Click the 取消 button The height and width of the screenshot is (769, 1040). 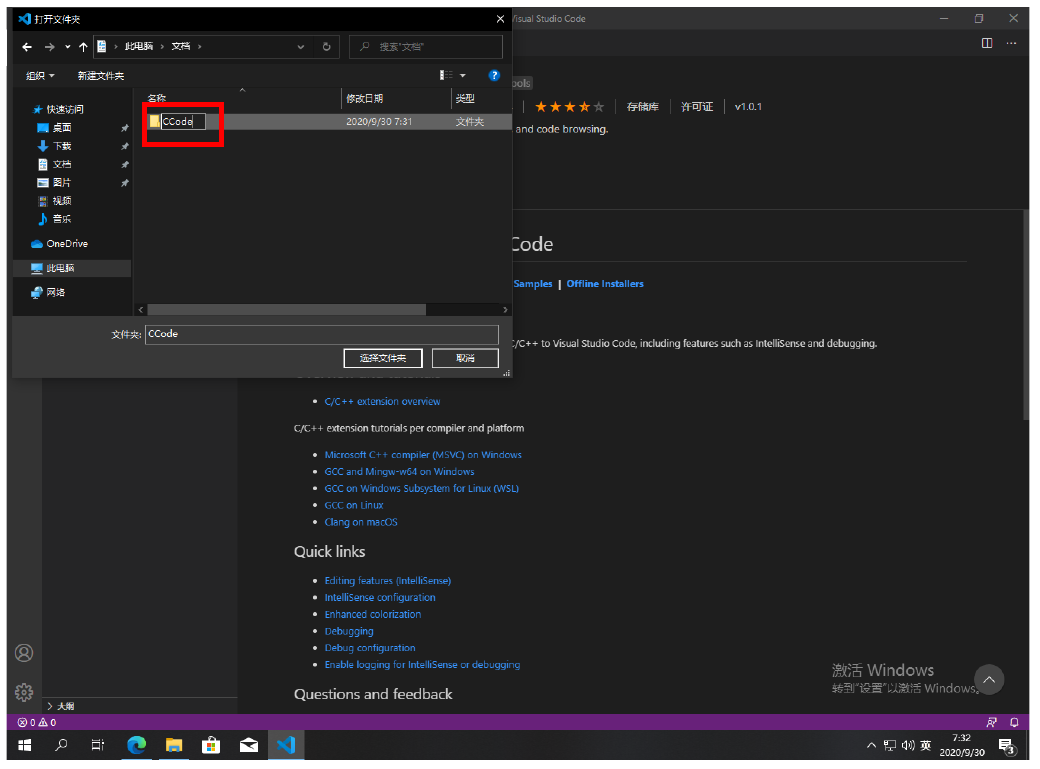click(x=465, y=358)
